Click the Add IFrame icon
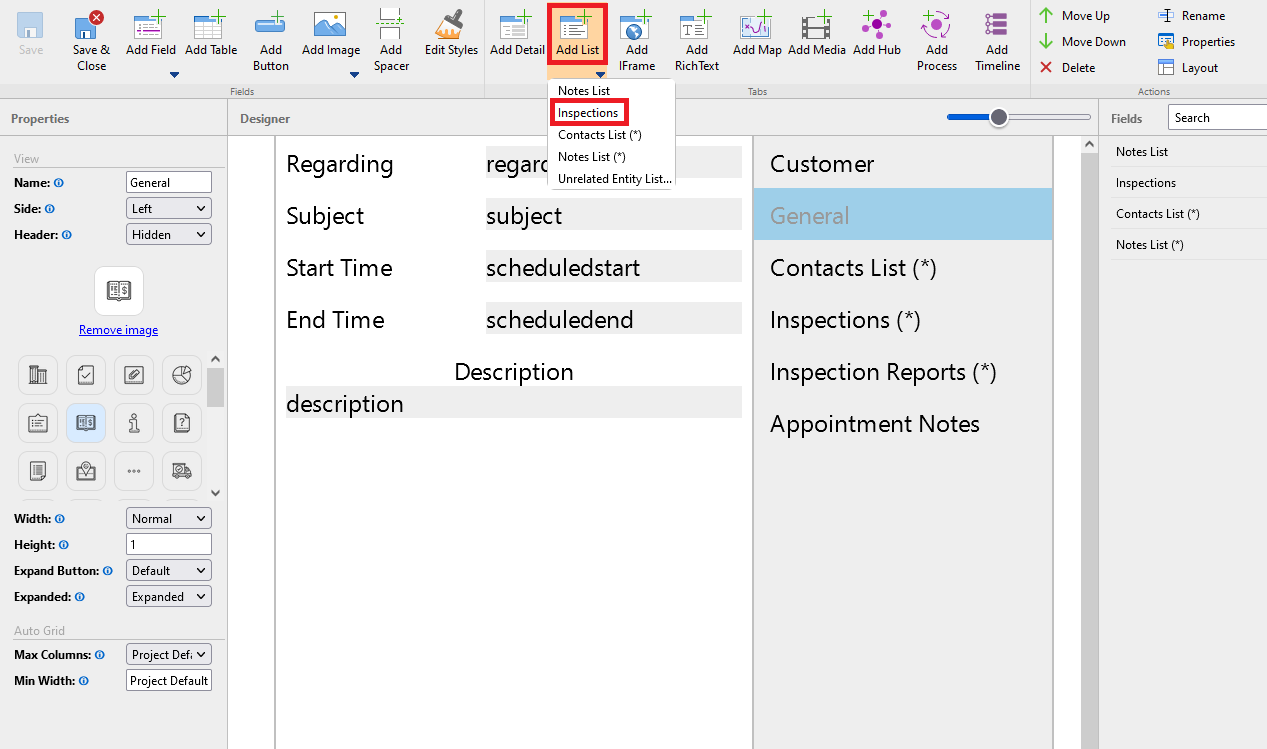Screen dimensions: 1267x749 click(636, 25)
